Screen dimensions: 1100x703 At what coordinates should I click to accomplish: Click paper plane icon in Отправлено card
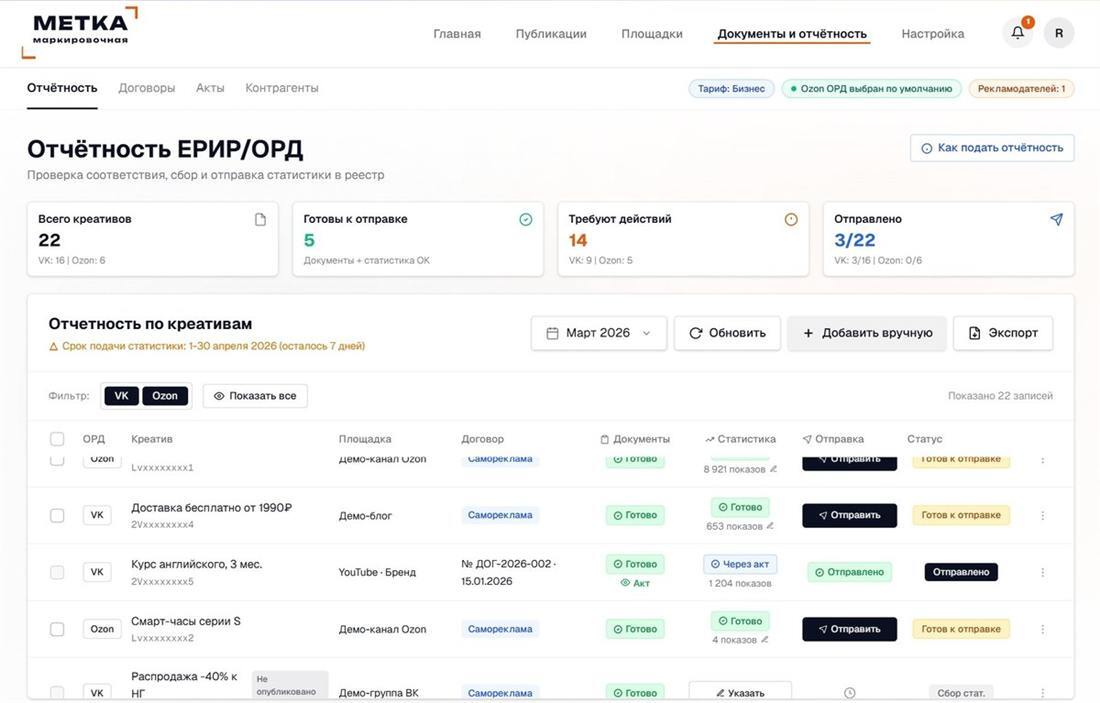(x=1056, y=220)
